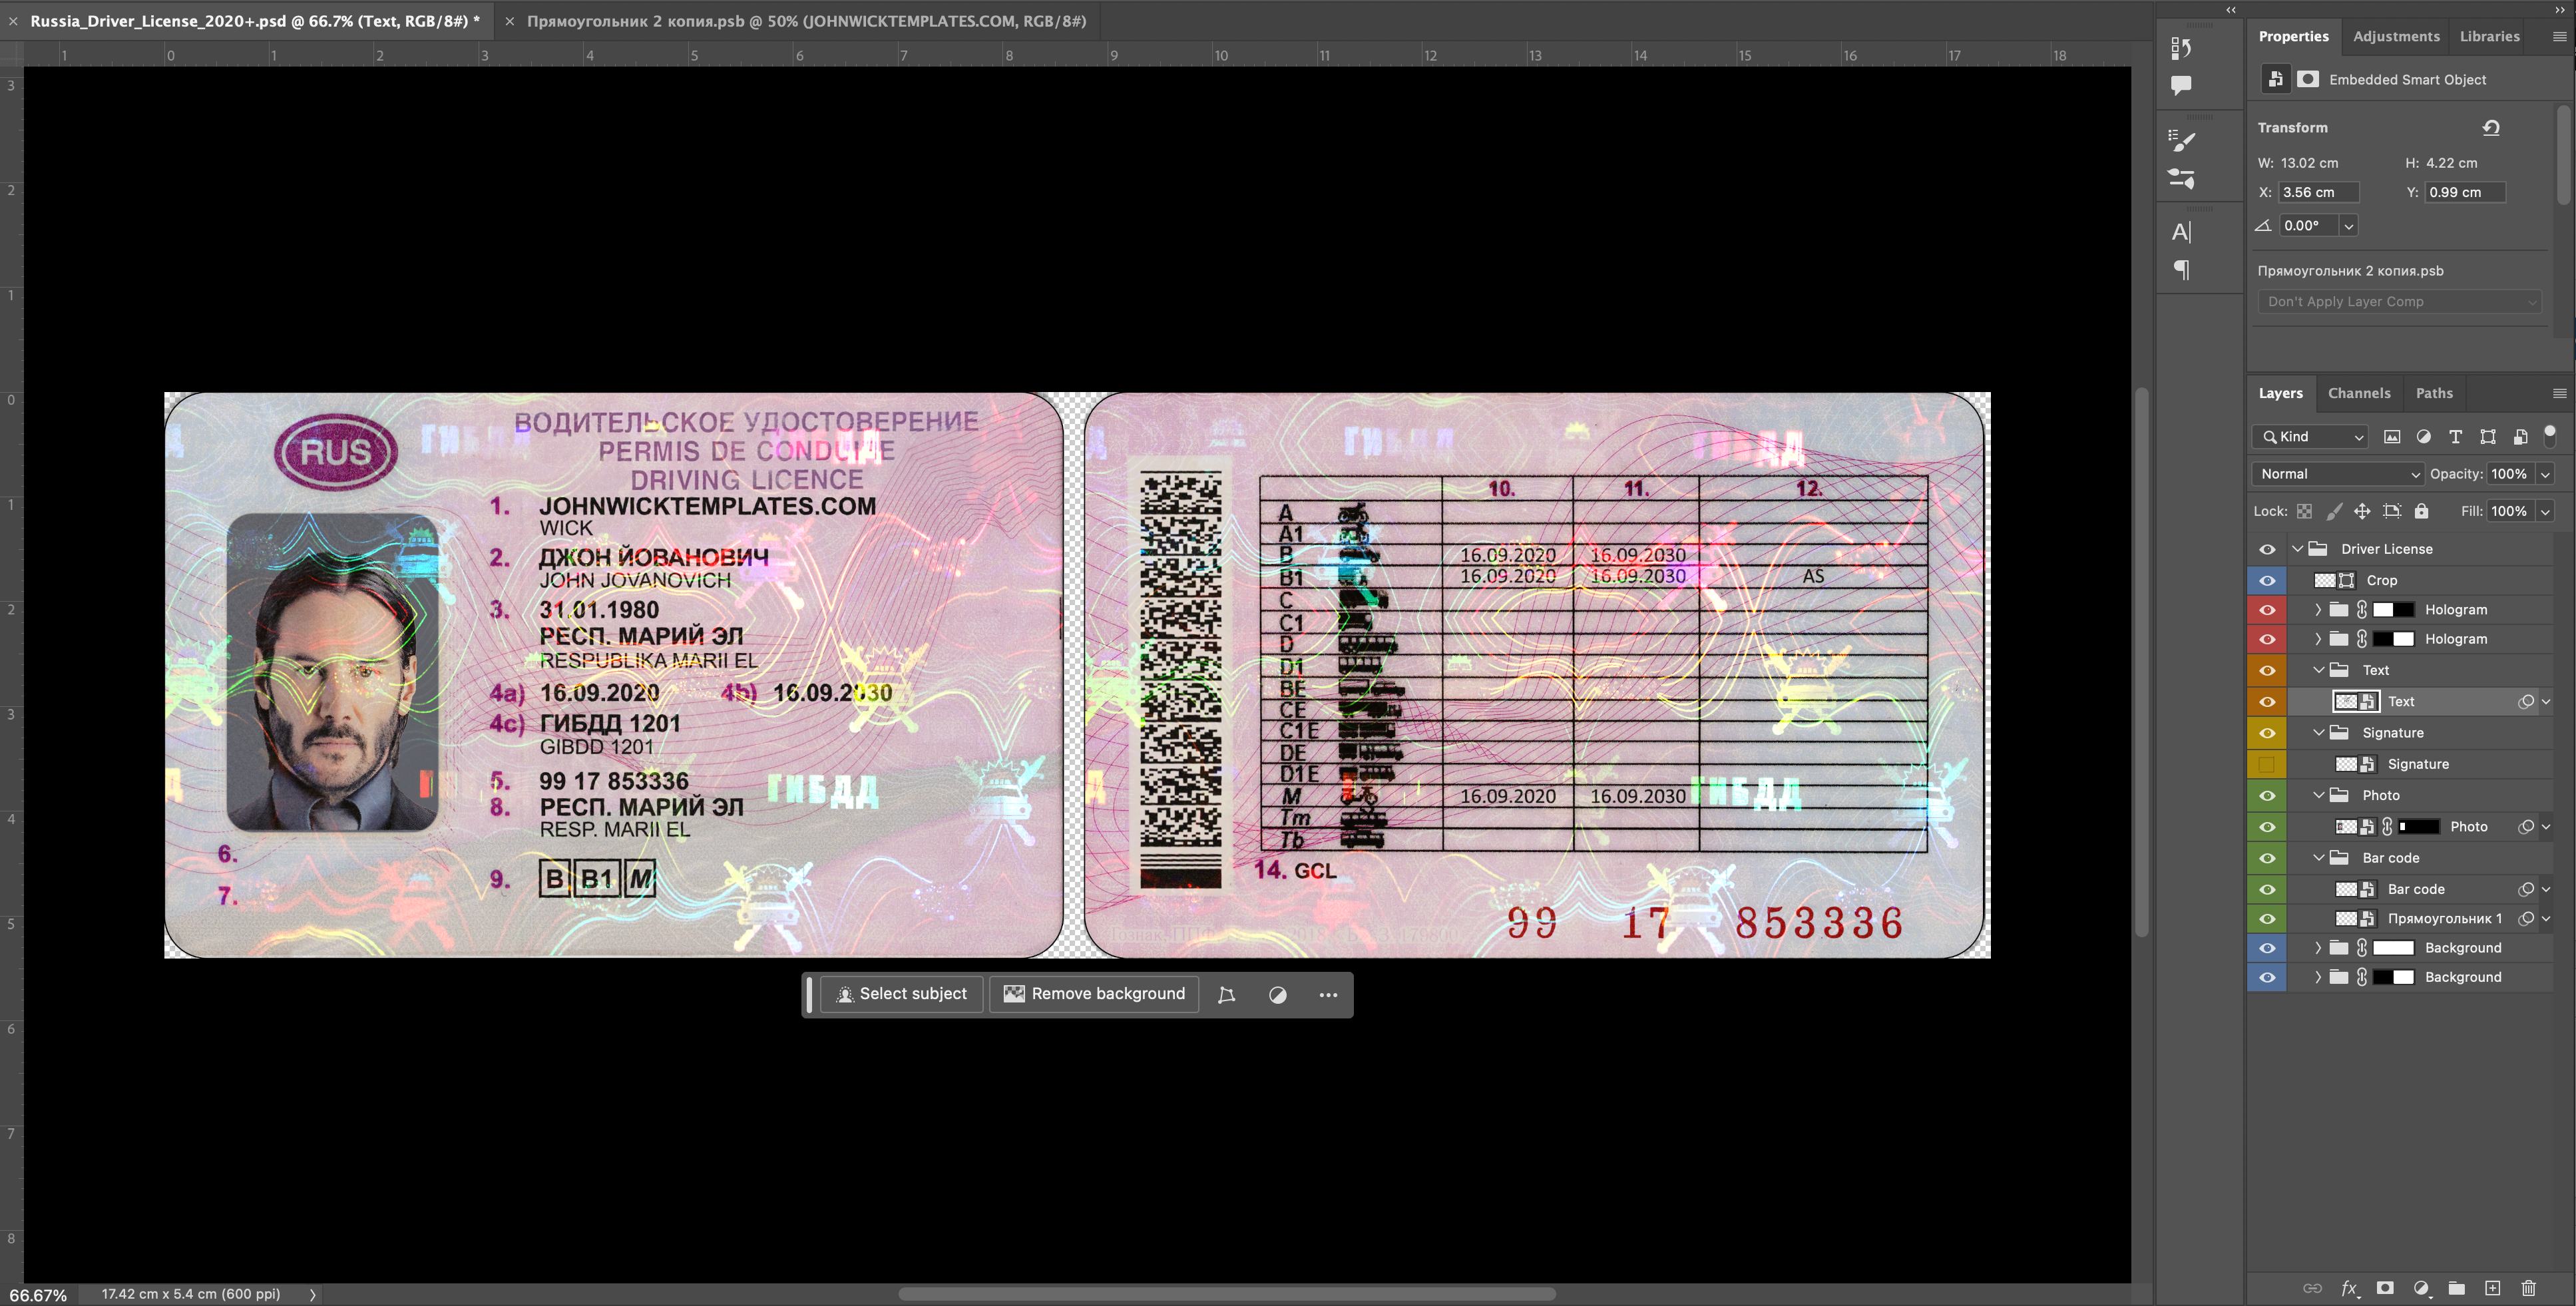Click the Select subject button
This screenshot has width=2576, height=1306.
point(902,994)
